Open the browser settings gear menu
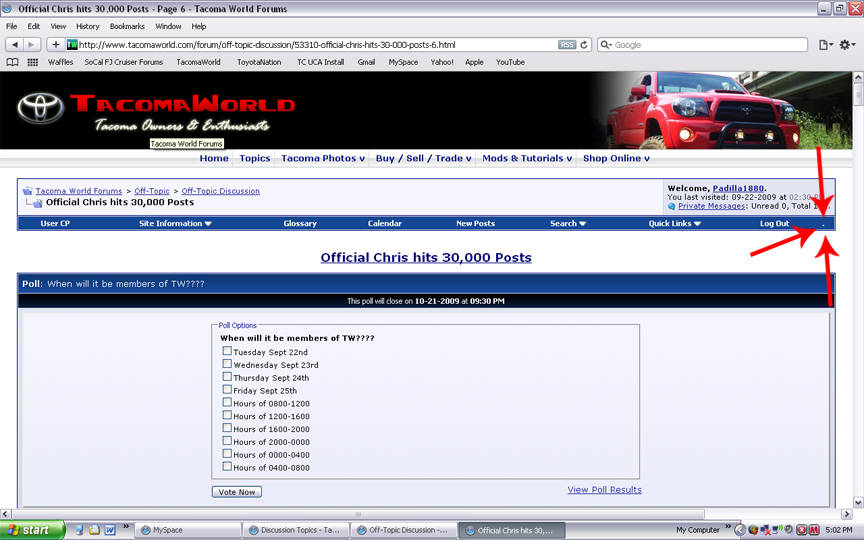 (846, 45)
